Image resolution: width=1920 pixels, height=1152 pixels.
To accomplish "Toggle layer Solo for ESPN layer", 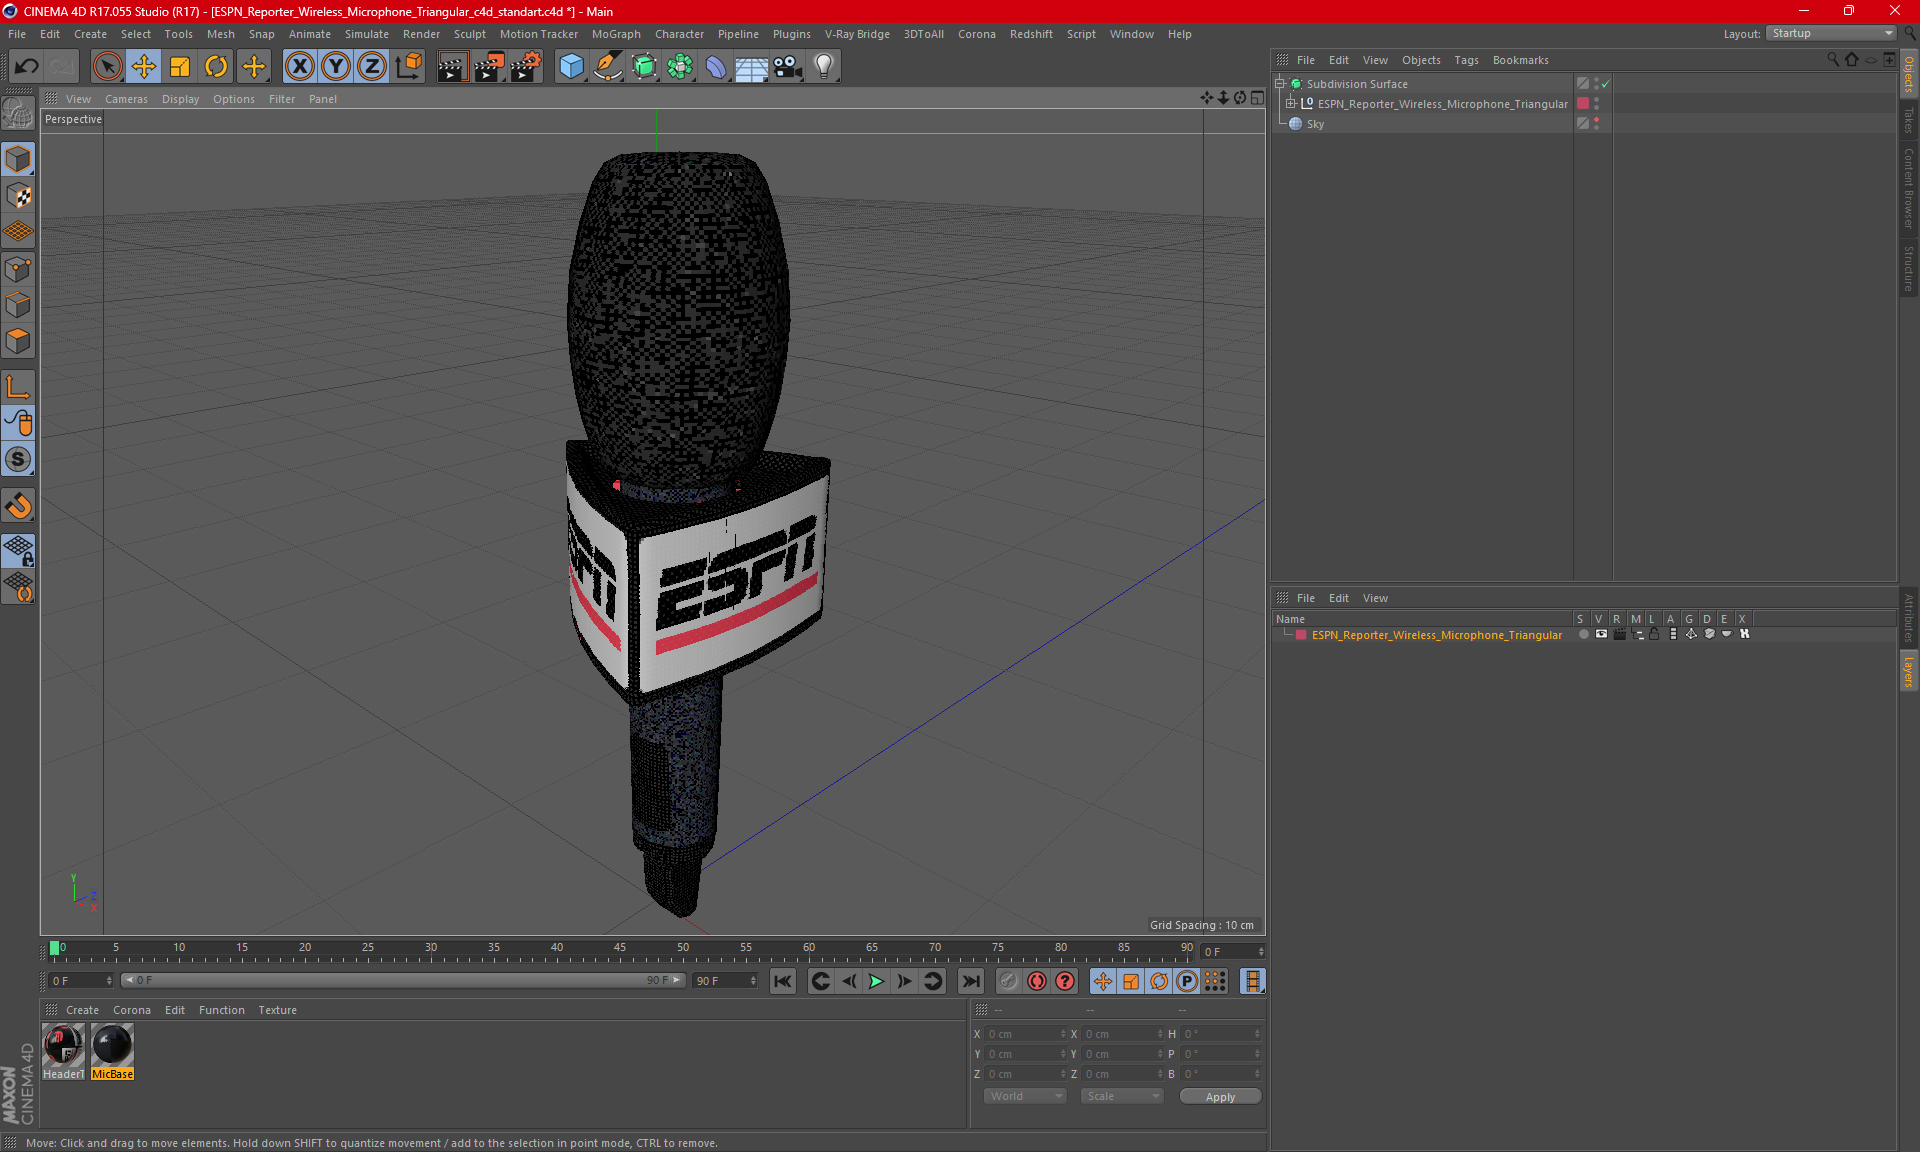I will point(1583,635).
